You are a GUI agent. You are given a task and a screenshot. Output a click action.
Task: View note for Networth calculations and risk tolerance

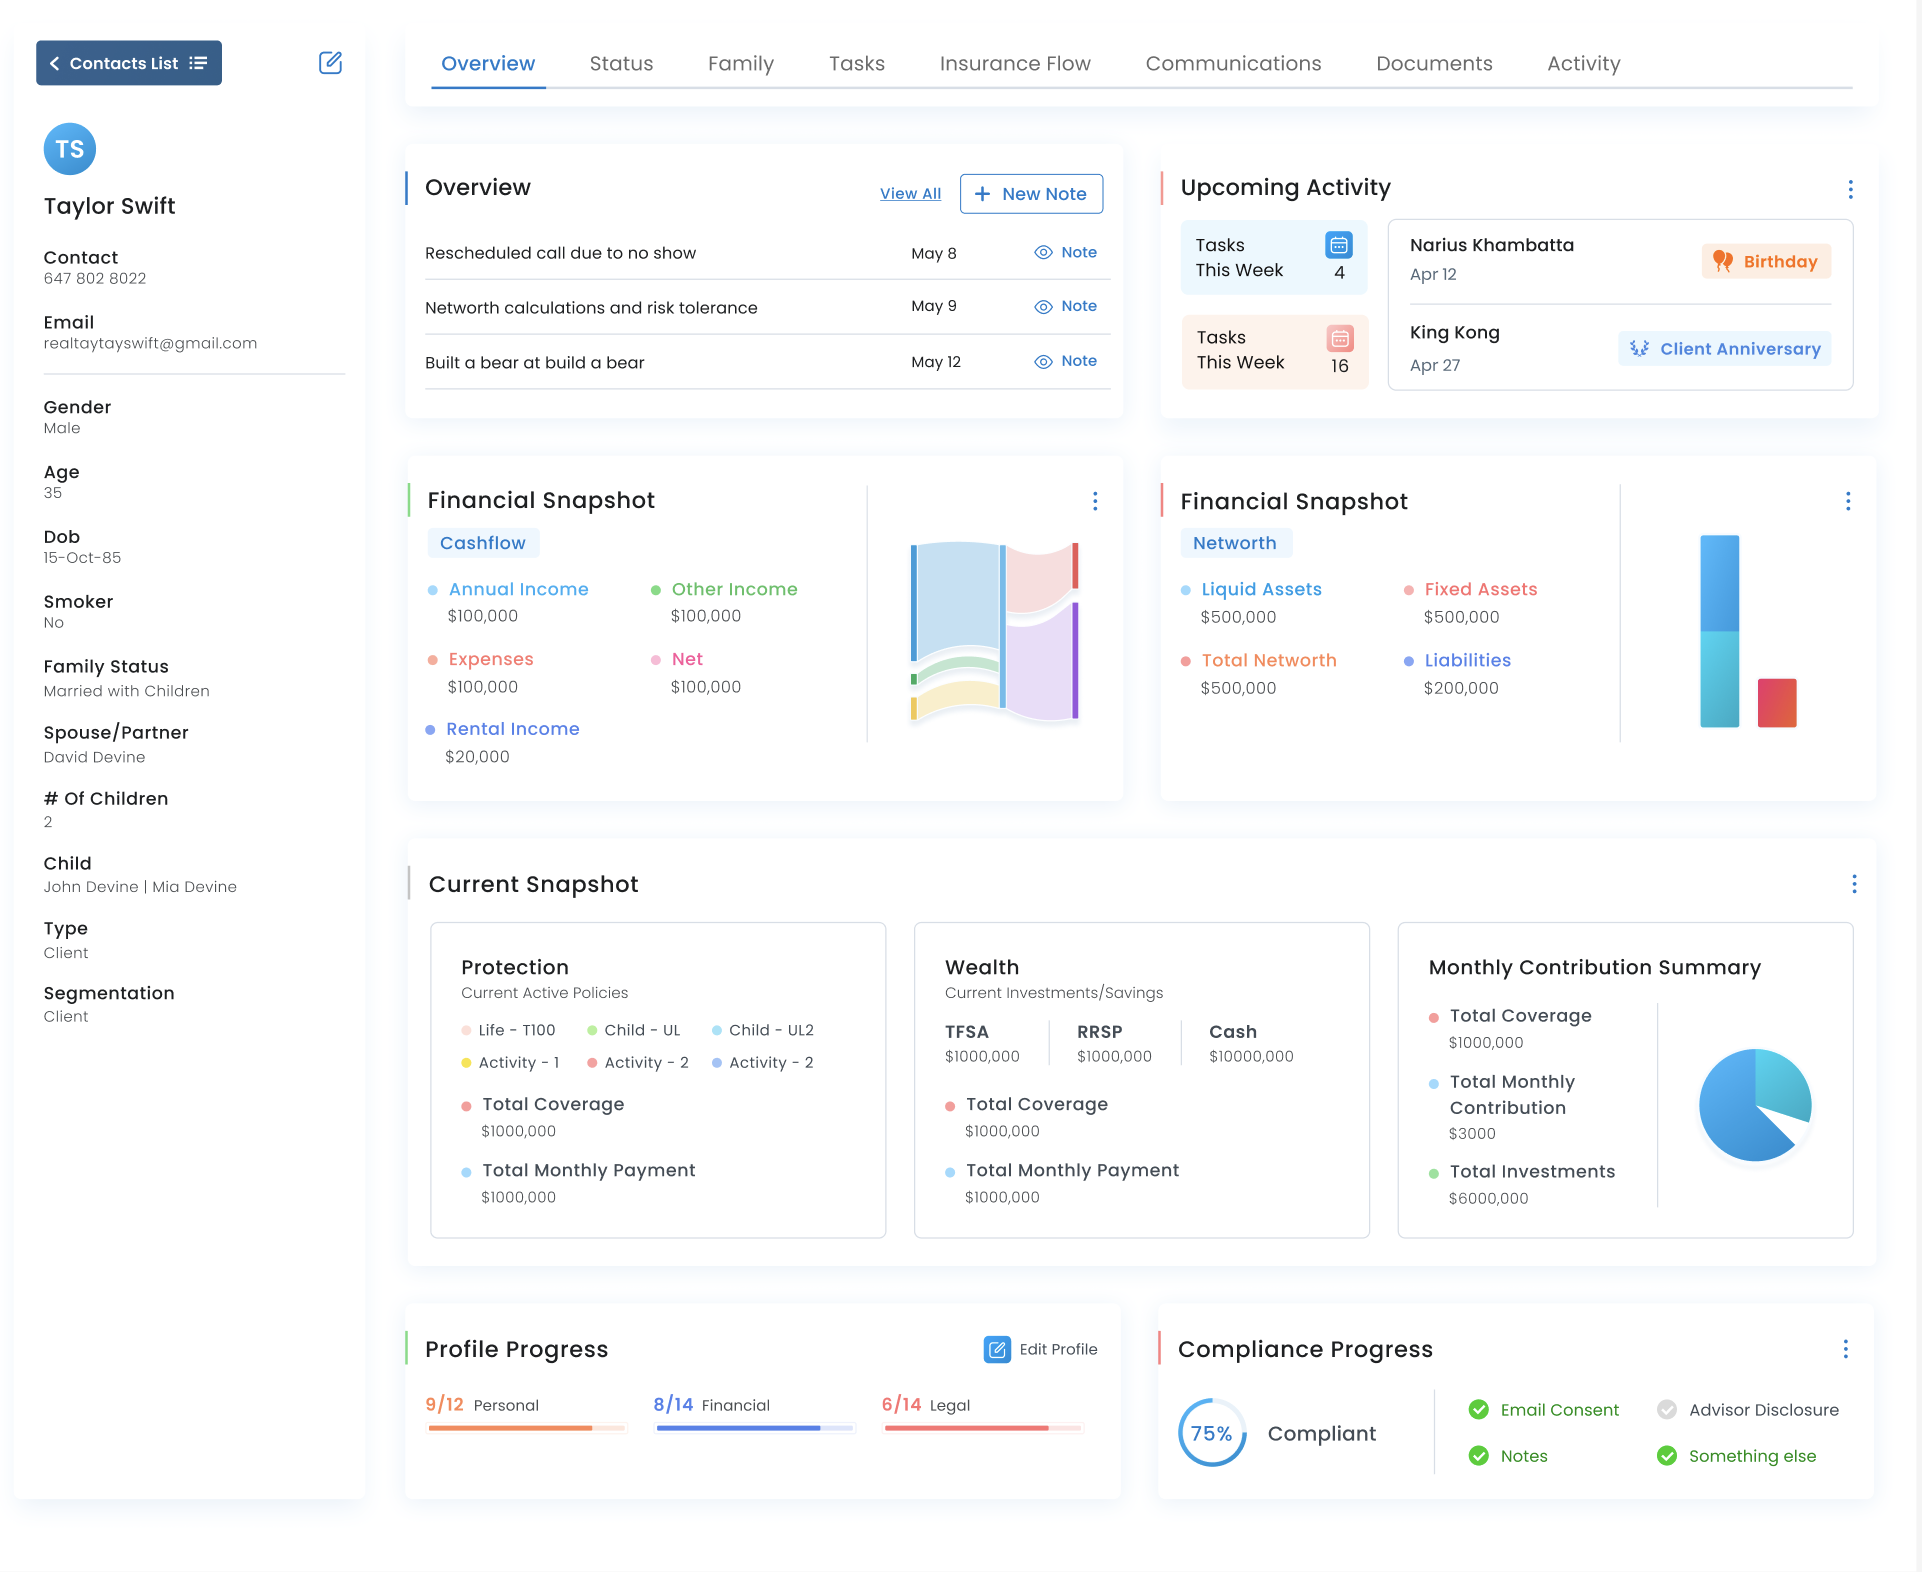click(1066, 306)
